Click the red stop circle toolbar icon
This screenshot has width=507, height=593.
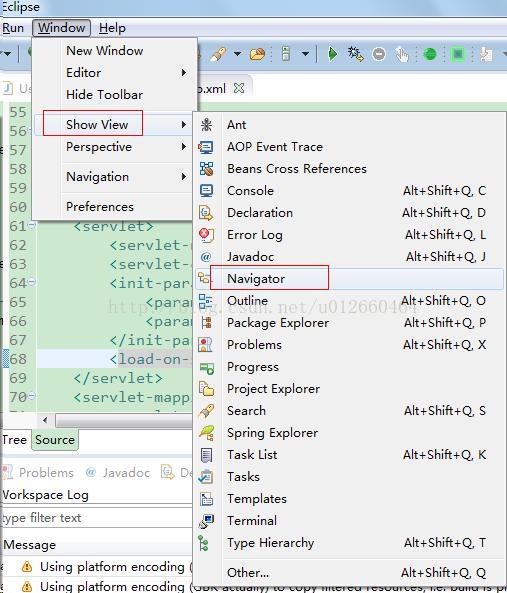click(379, 54)
